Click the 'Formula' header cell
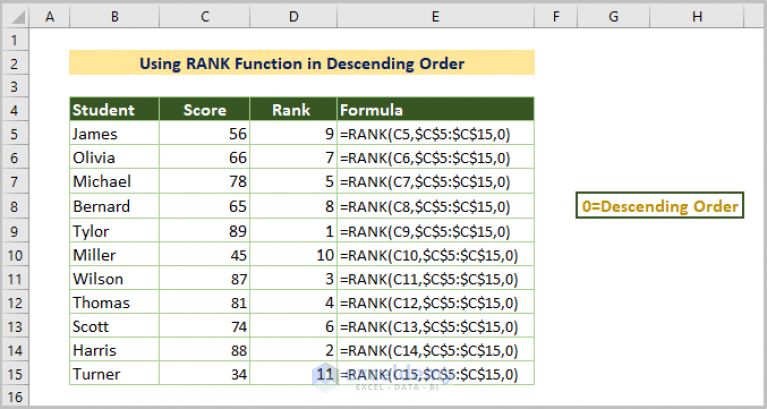This screenshot has height=409, width=767. (x=435, y=109)
